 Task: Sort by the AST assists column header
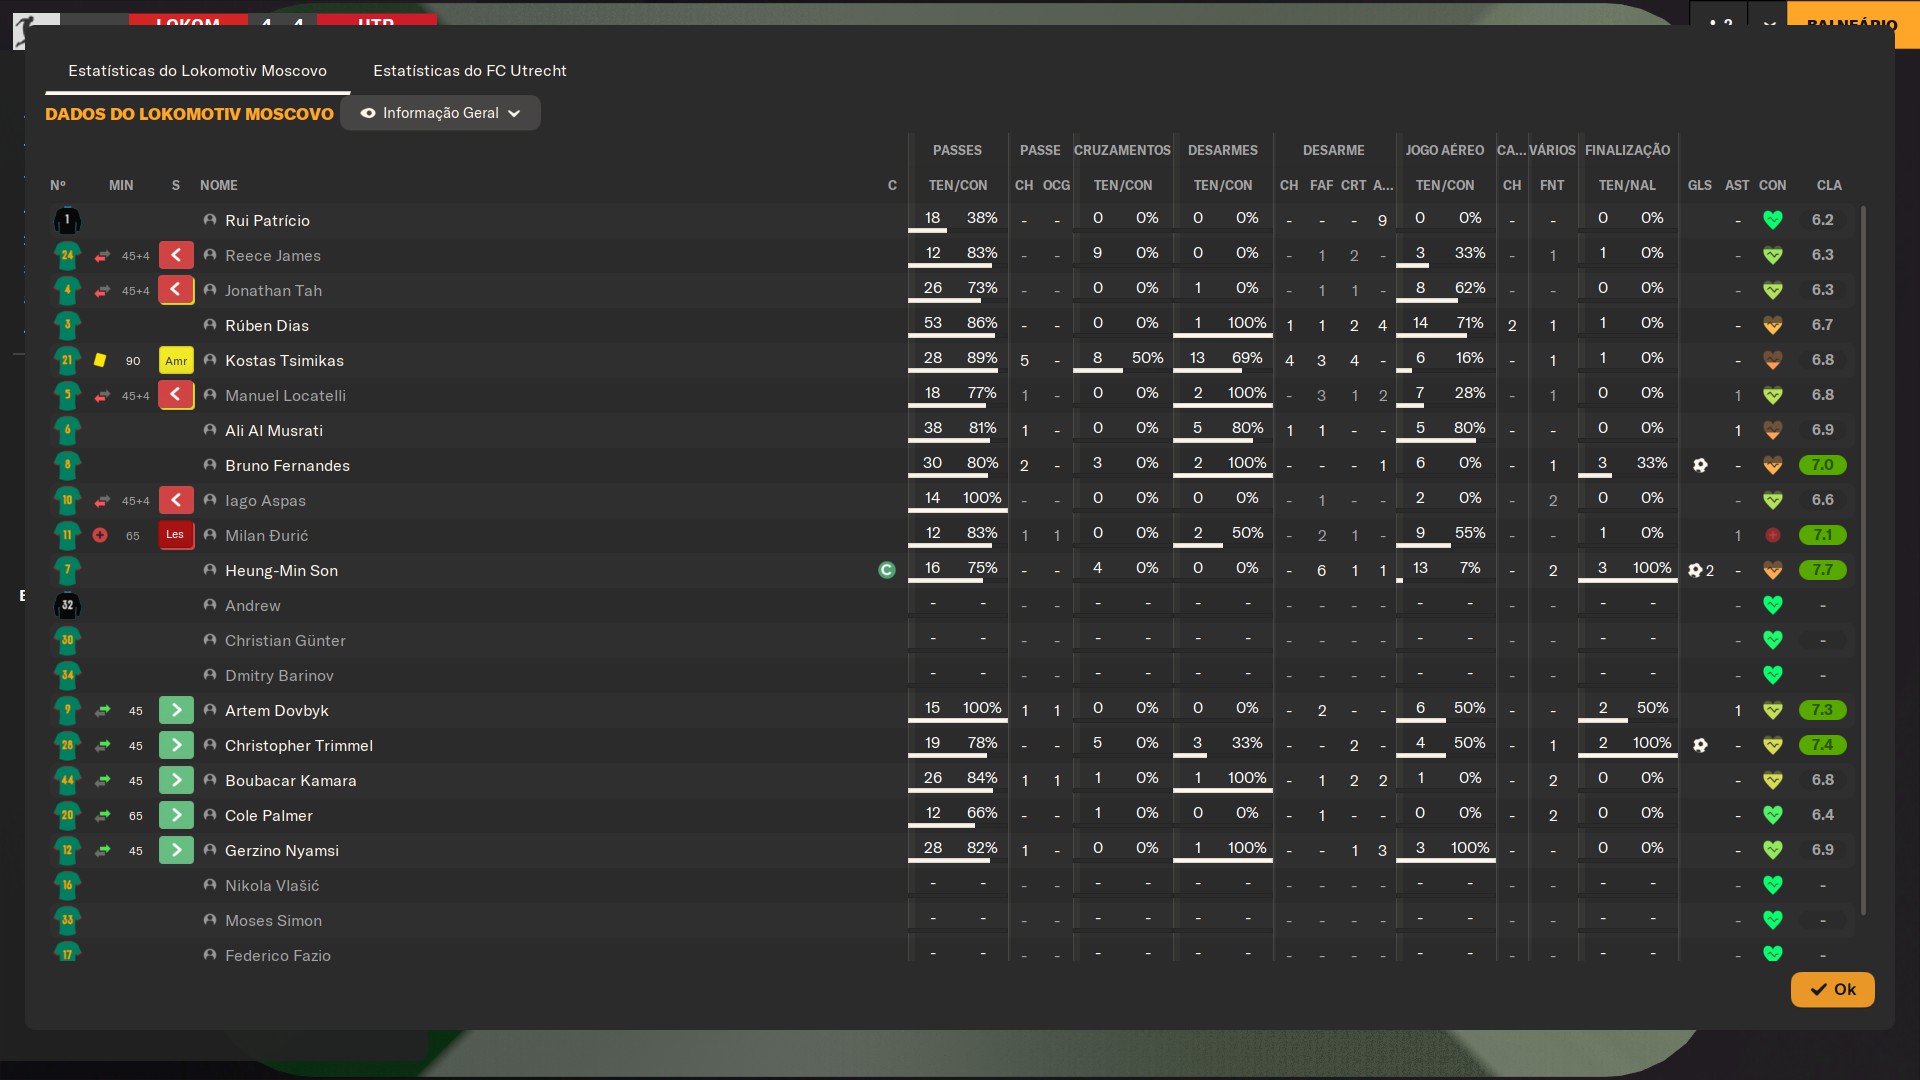pyautogui.click(x=1737, y=185)
